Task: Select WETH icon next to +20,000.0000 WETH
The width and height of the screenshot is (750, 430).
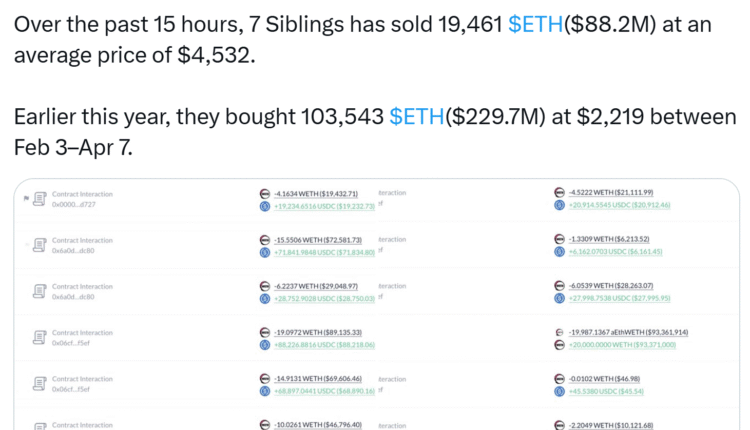Action: tap(560, 345)
